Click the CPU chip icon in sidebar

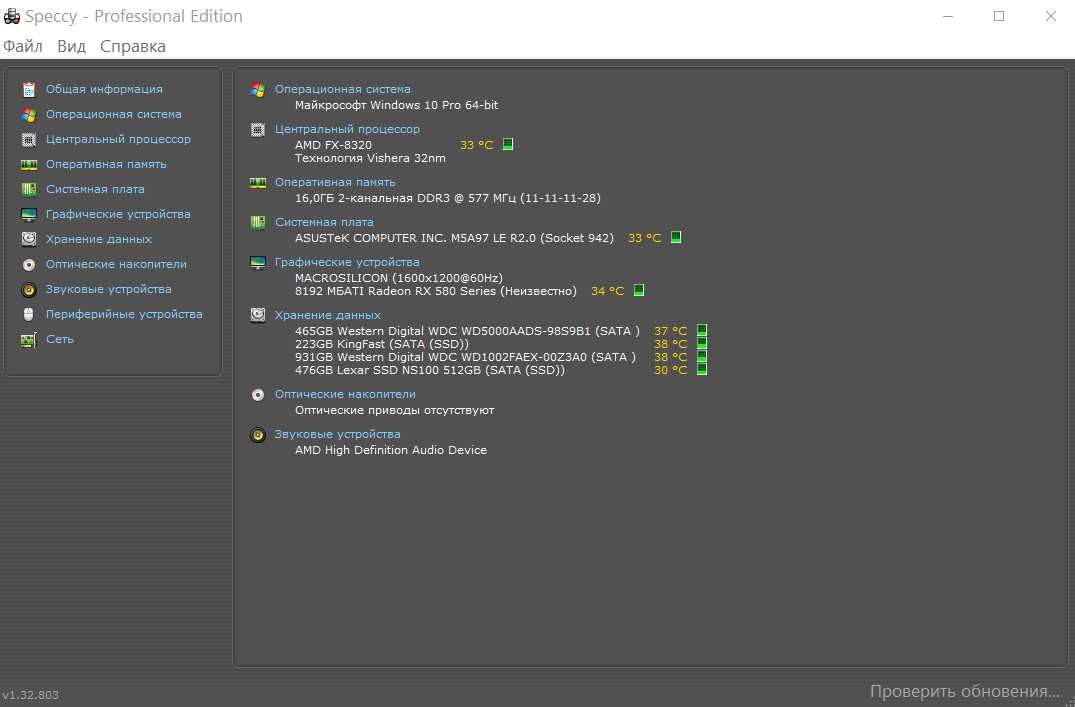[29, 140]
